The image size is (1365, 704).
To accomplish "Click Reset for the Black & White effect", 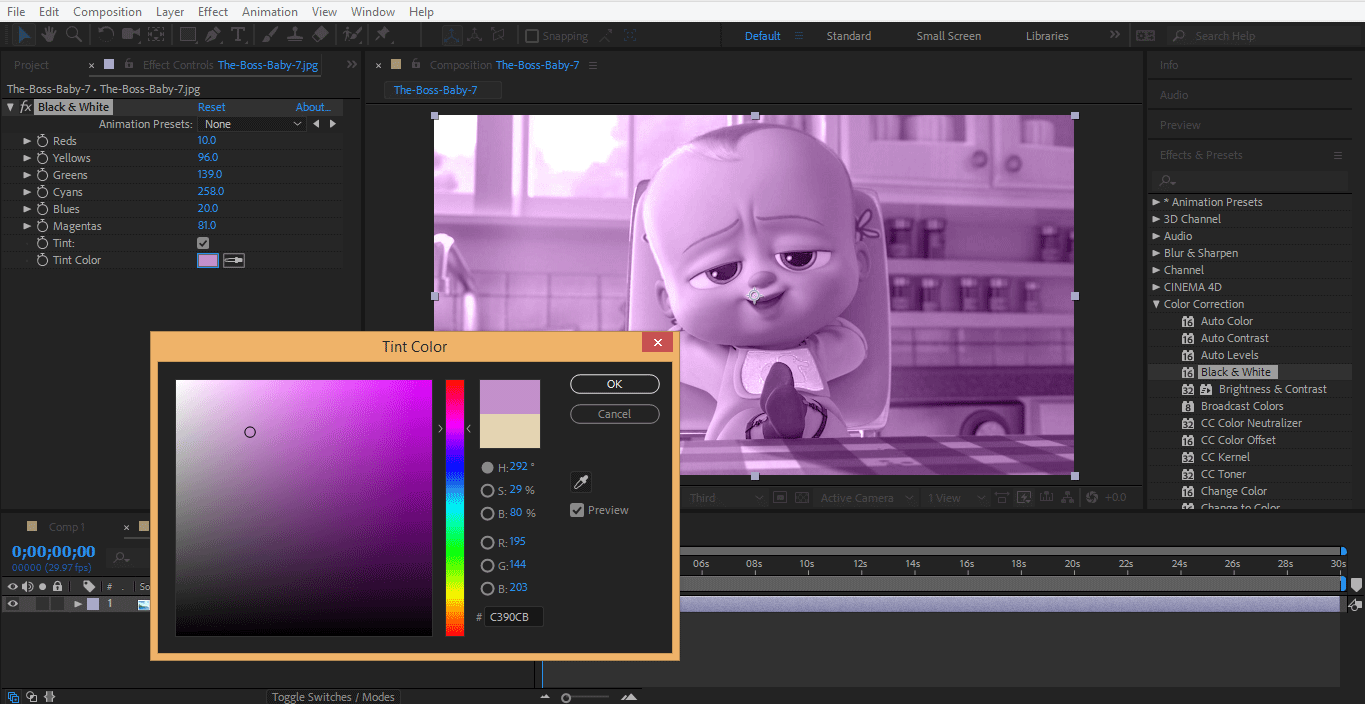I will point(211,107).
